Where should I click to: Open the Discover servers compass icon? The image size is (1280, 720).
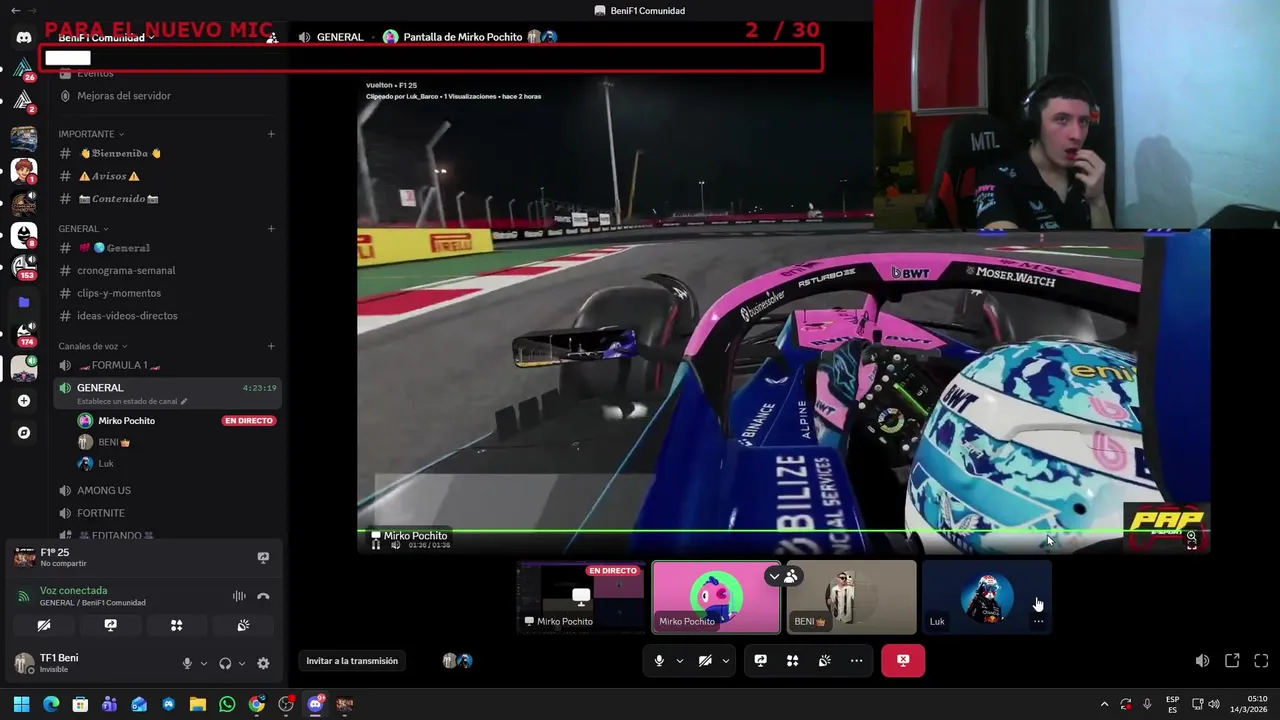(x=24, y=433)
